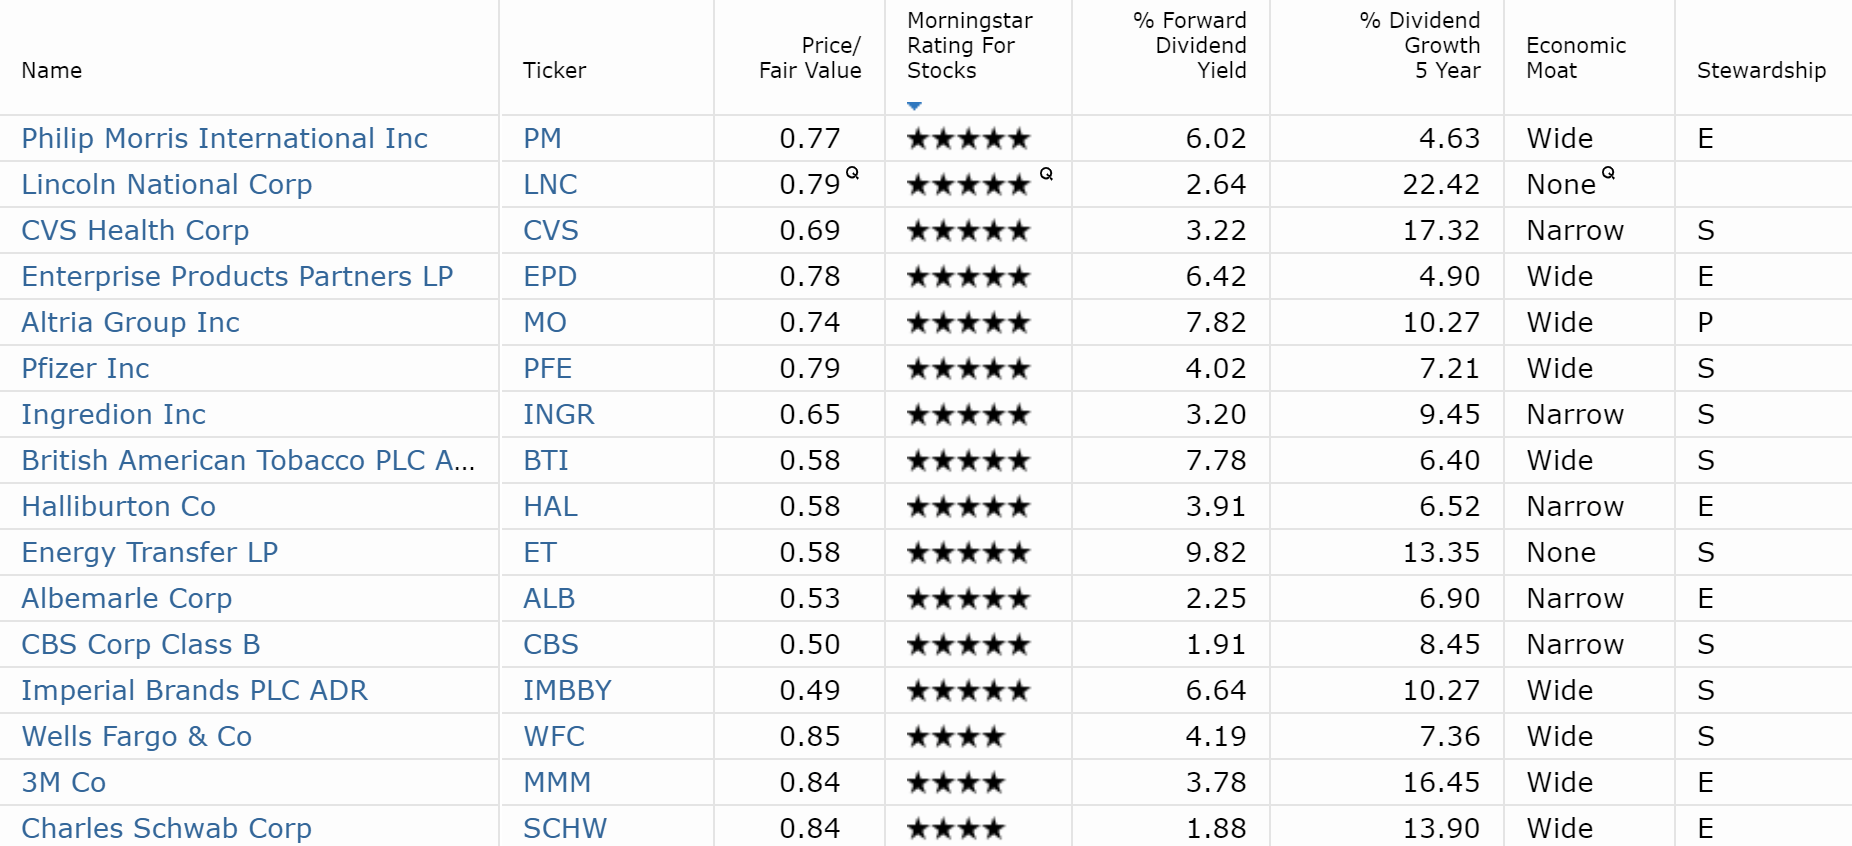Viewport: 1852px width, 846px height.
Task: Open the CVS Health Corp link
Action: pyautogui.click(x=135, y=230)
